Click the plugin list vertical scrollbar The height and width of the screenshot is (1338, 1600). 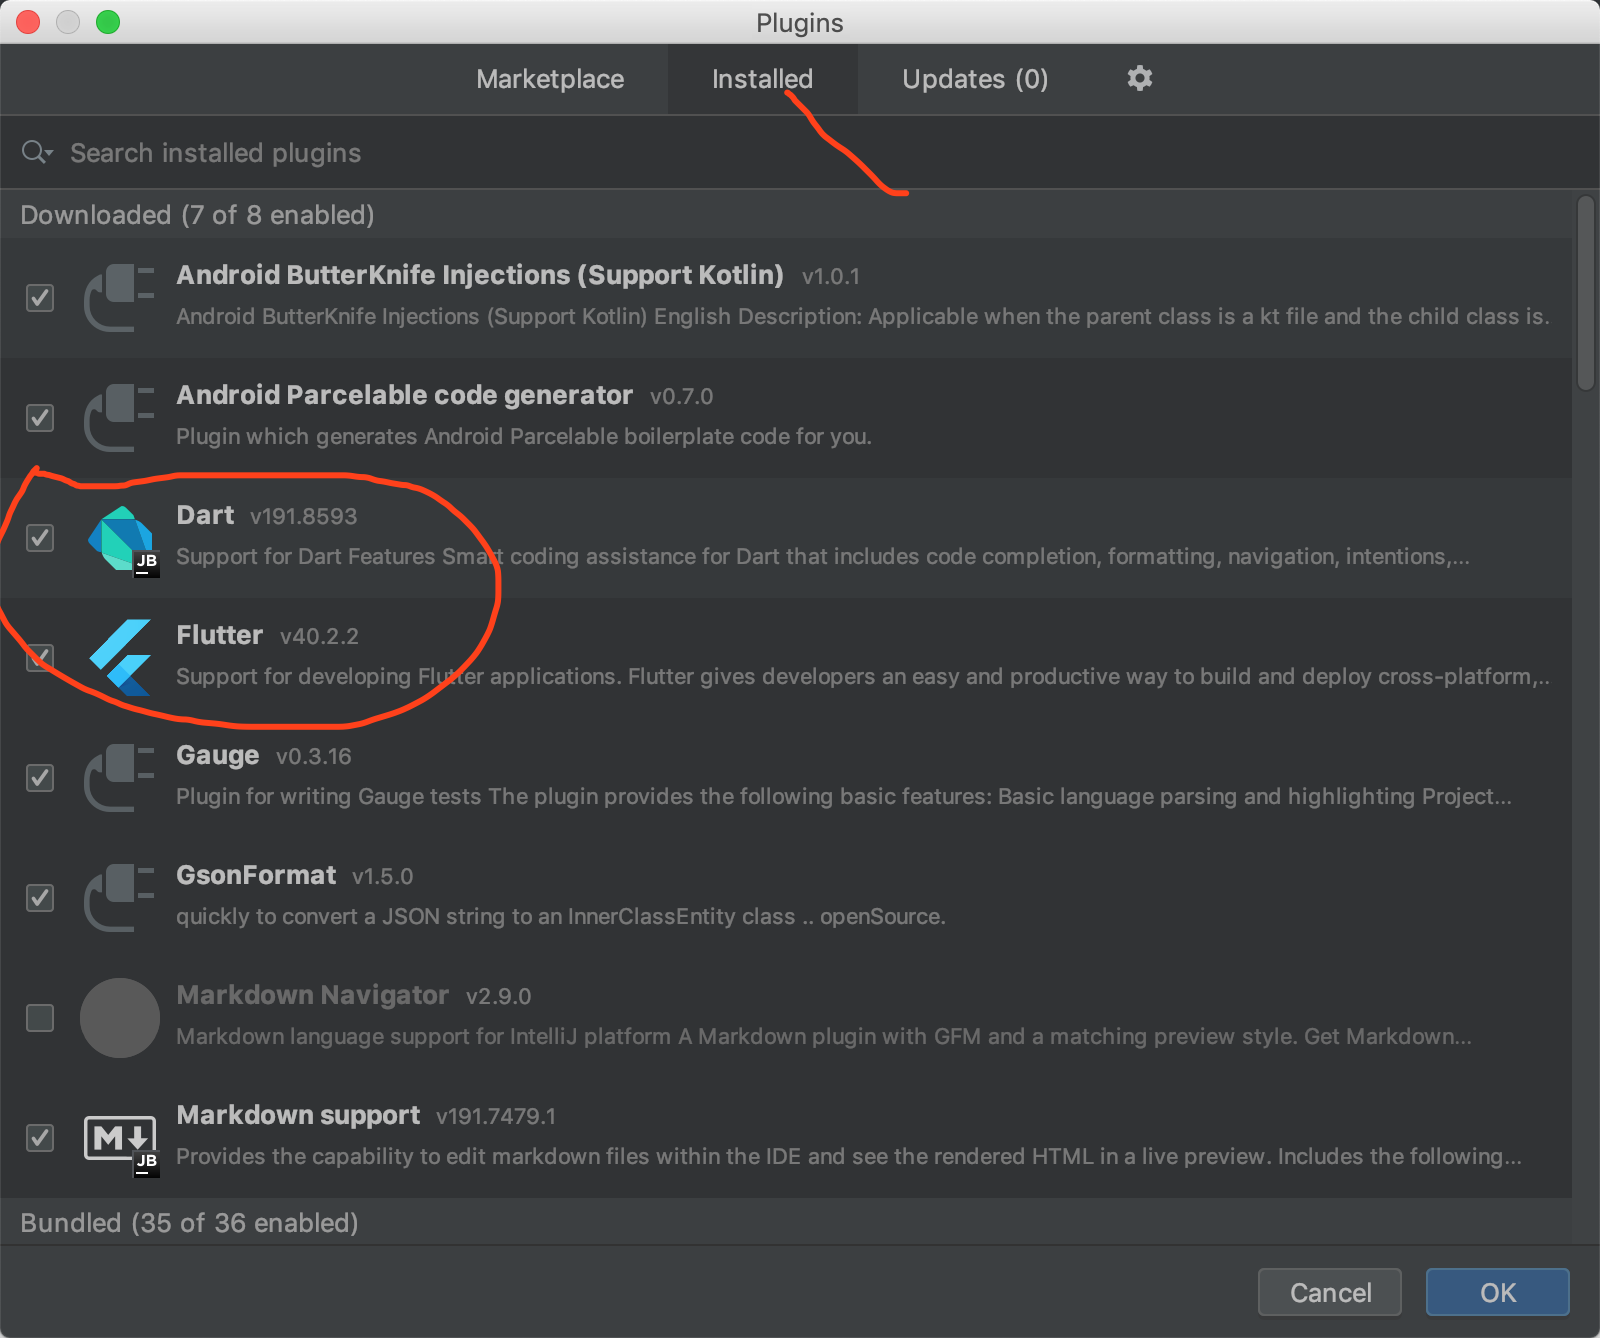pos(1586,293)
